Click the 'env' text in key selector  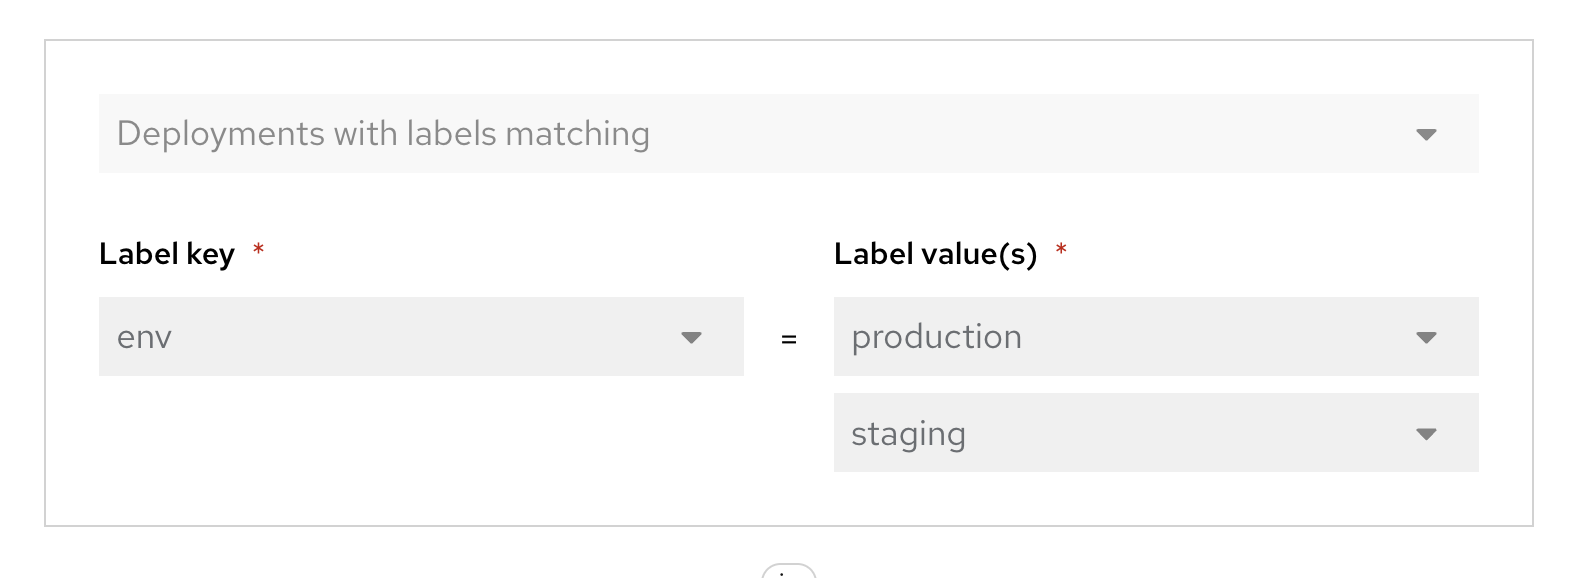[144, 338]
